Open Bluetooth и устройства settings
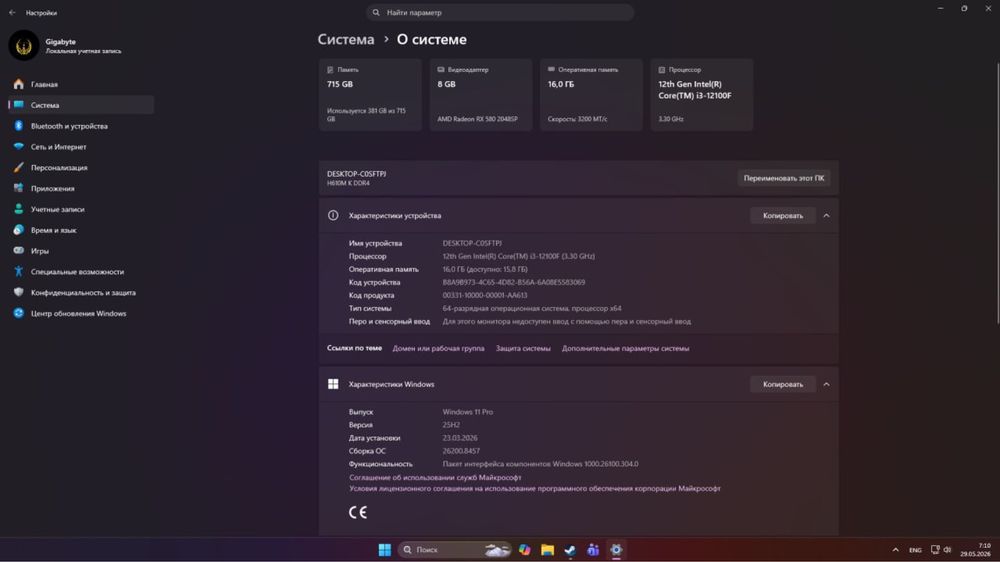This screenshot has width=1000, height=562. [81, 126]
